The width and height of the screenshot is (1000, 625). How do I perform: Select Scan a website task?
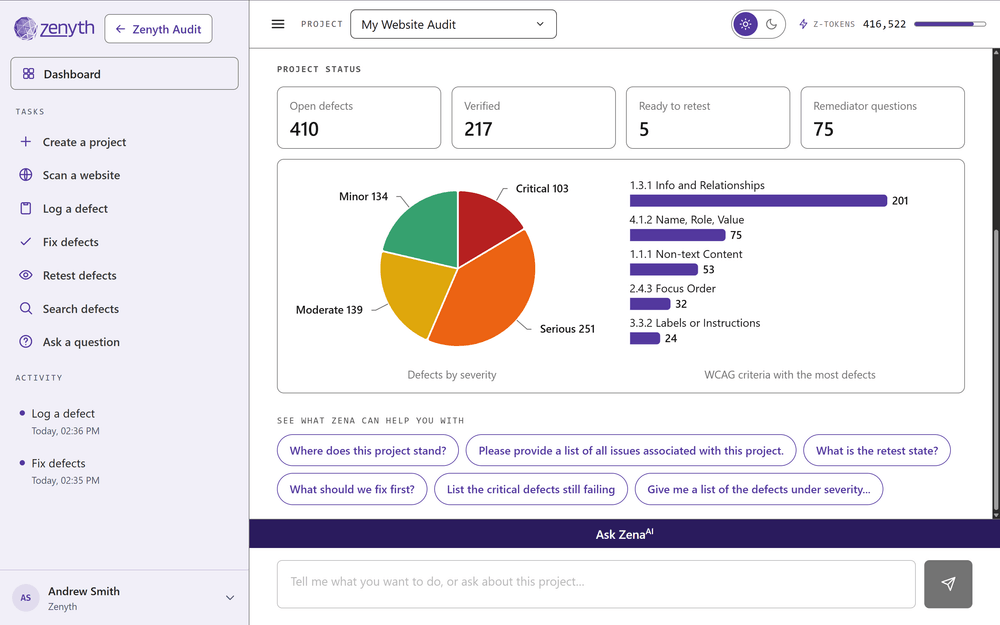click(x=81, y=175)
